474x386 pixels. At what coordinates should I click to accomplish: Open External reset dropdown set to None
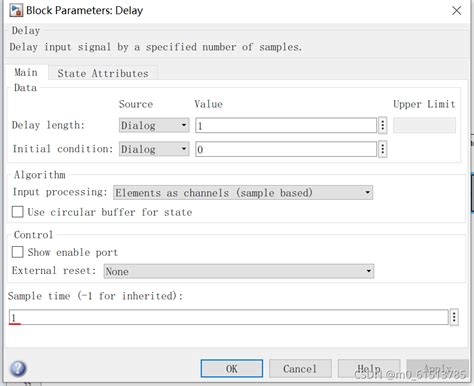click(239, 271)
